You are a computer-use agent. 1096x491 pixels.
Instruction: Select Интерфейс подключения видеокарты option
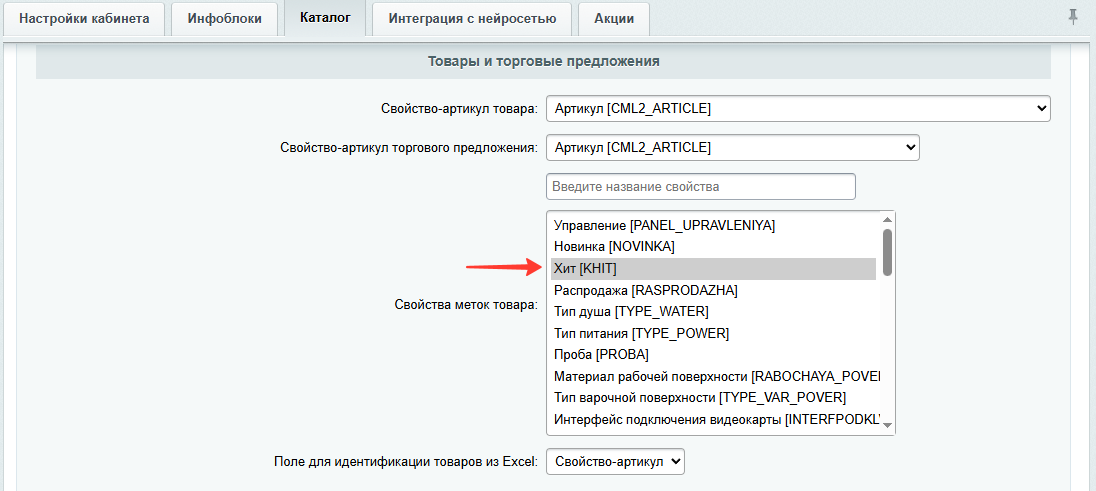714,420
